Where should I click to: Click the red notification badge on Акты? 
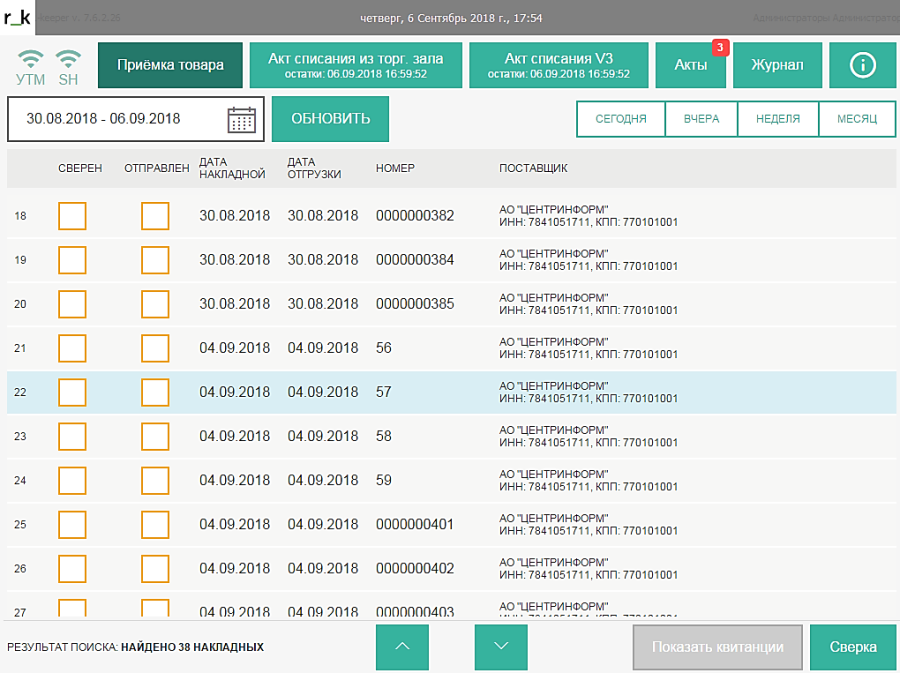click(x=718, y=48)
